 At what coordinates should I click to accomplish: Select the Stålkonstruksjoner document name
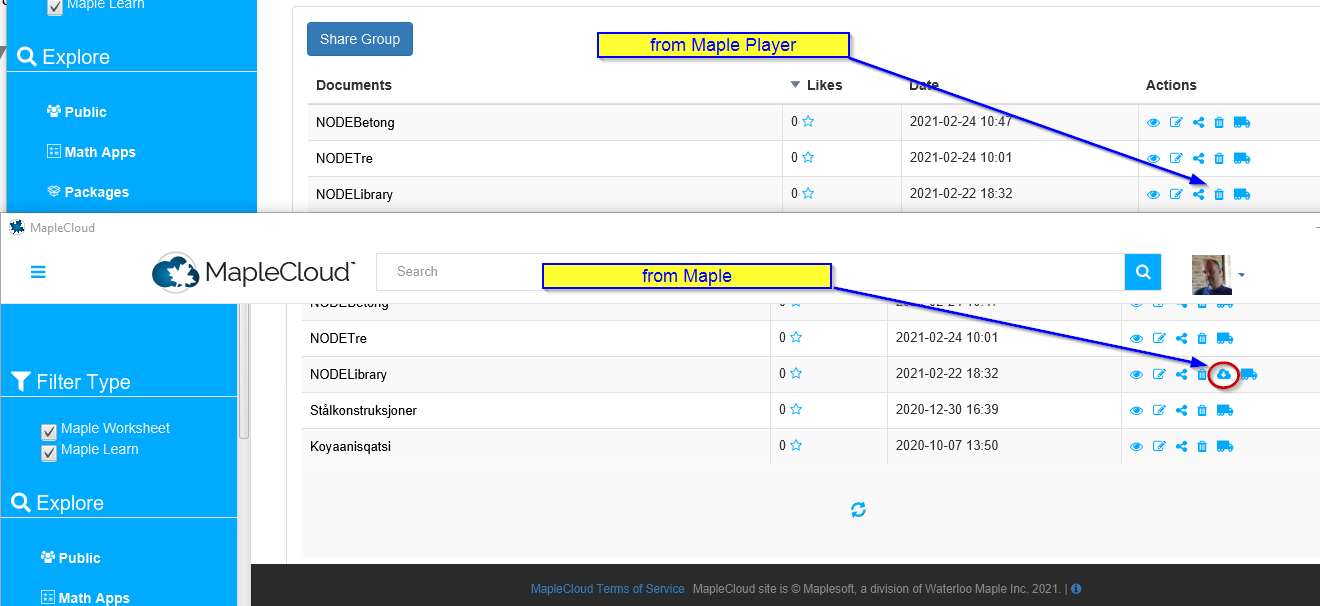(x=363, y=410)
